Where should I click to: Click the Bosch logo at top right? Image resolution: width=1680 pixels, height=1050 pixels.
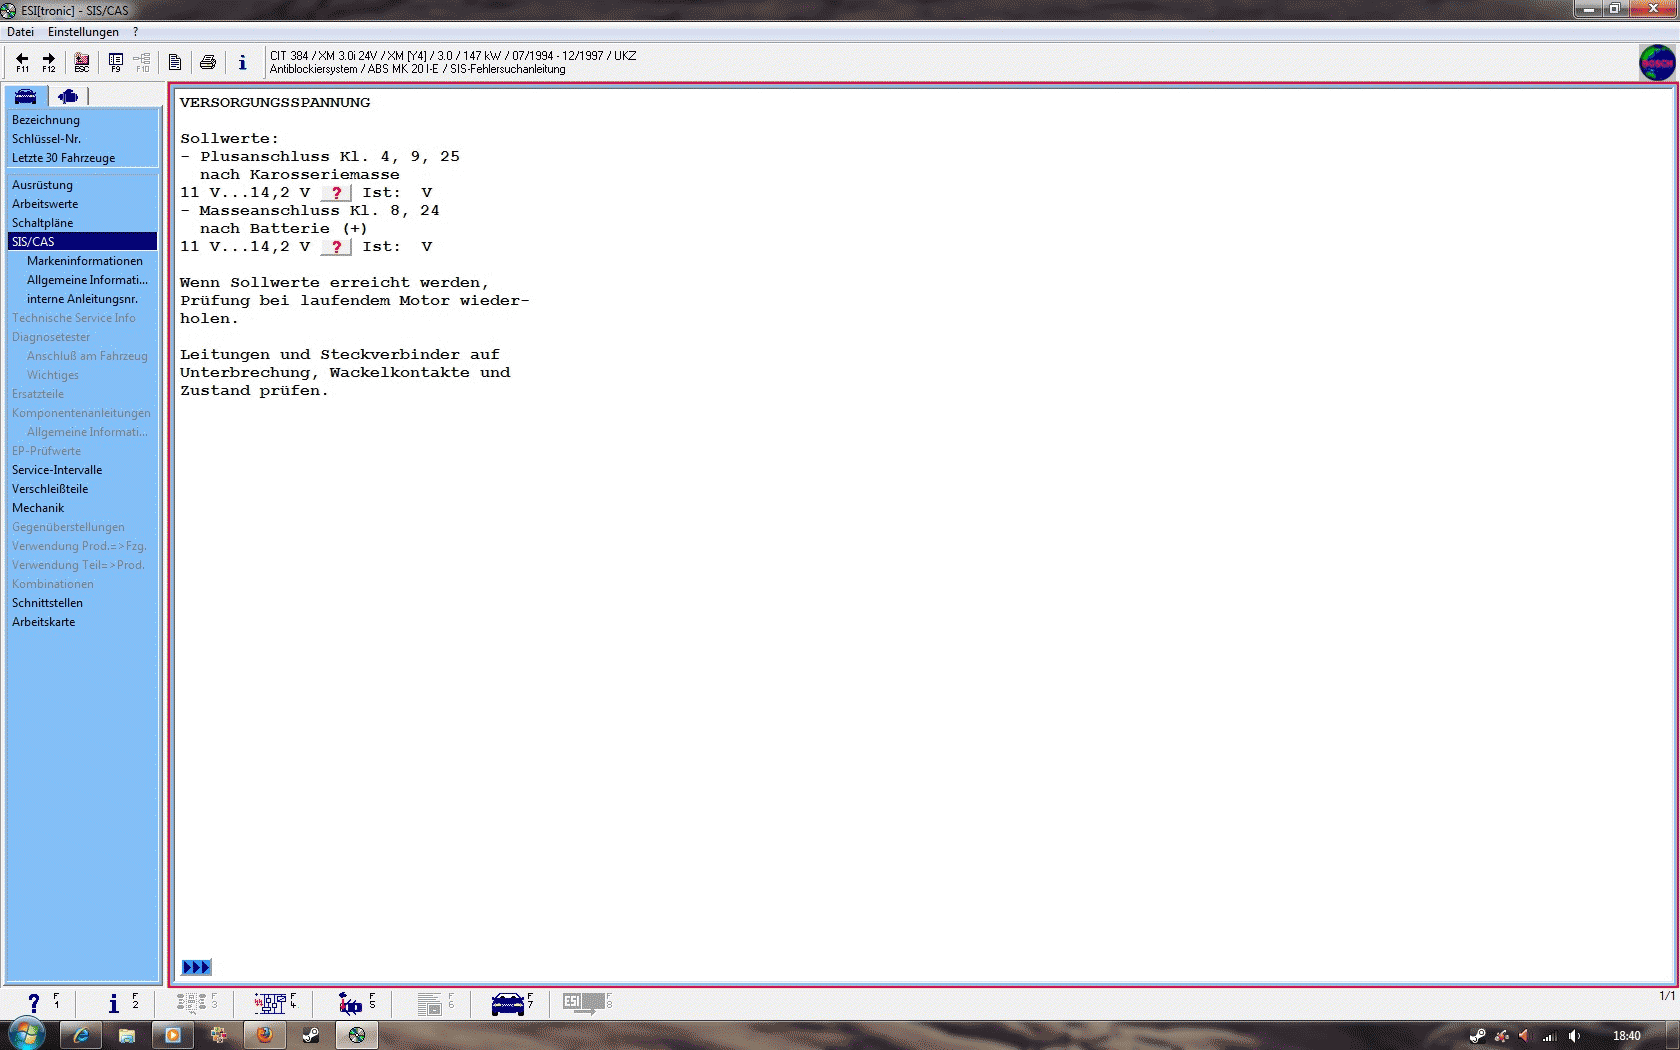coord(1657,62)
